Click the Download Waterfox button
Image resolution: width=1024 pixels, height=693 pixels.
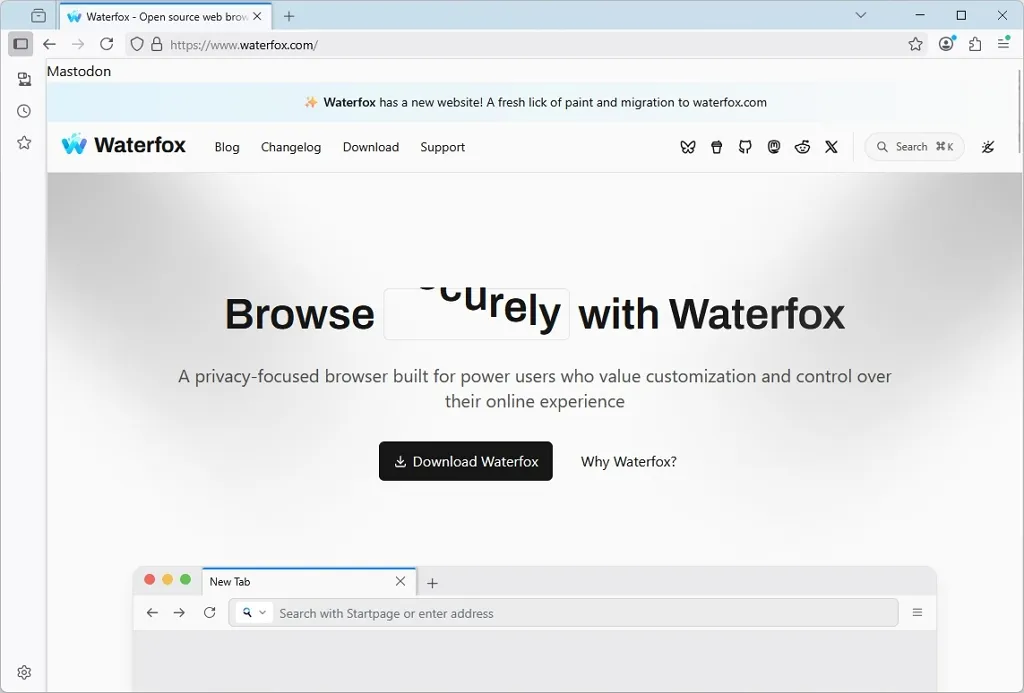(x=465, y=461)
